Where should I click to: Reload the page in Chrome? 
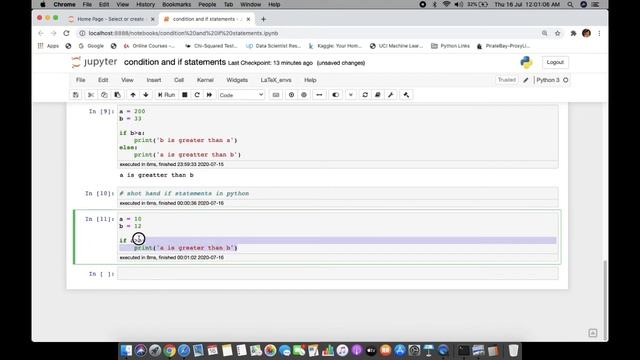coord(66,33)
